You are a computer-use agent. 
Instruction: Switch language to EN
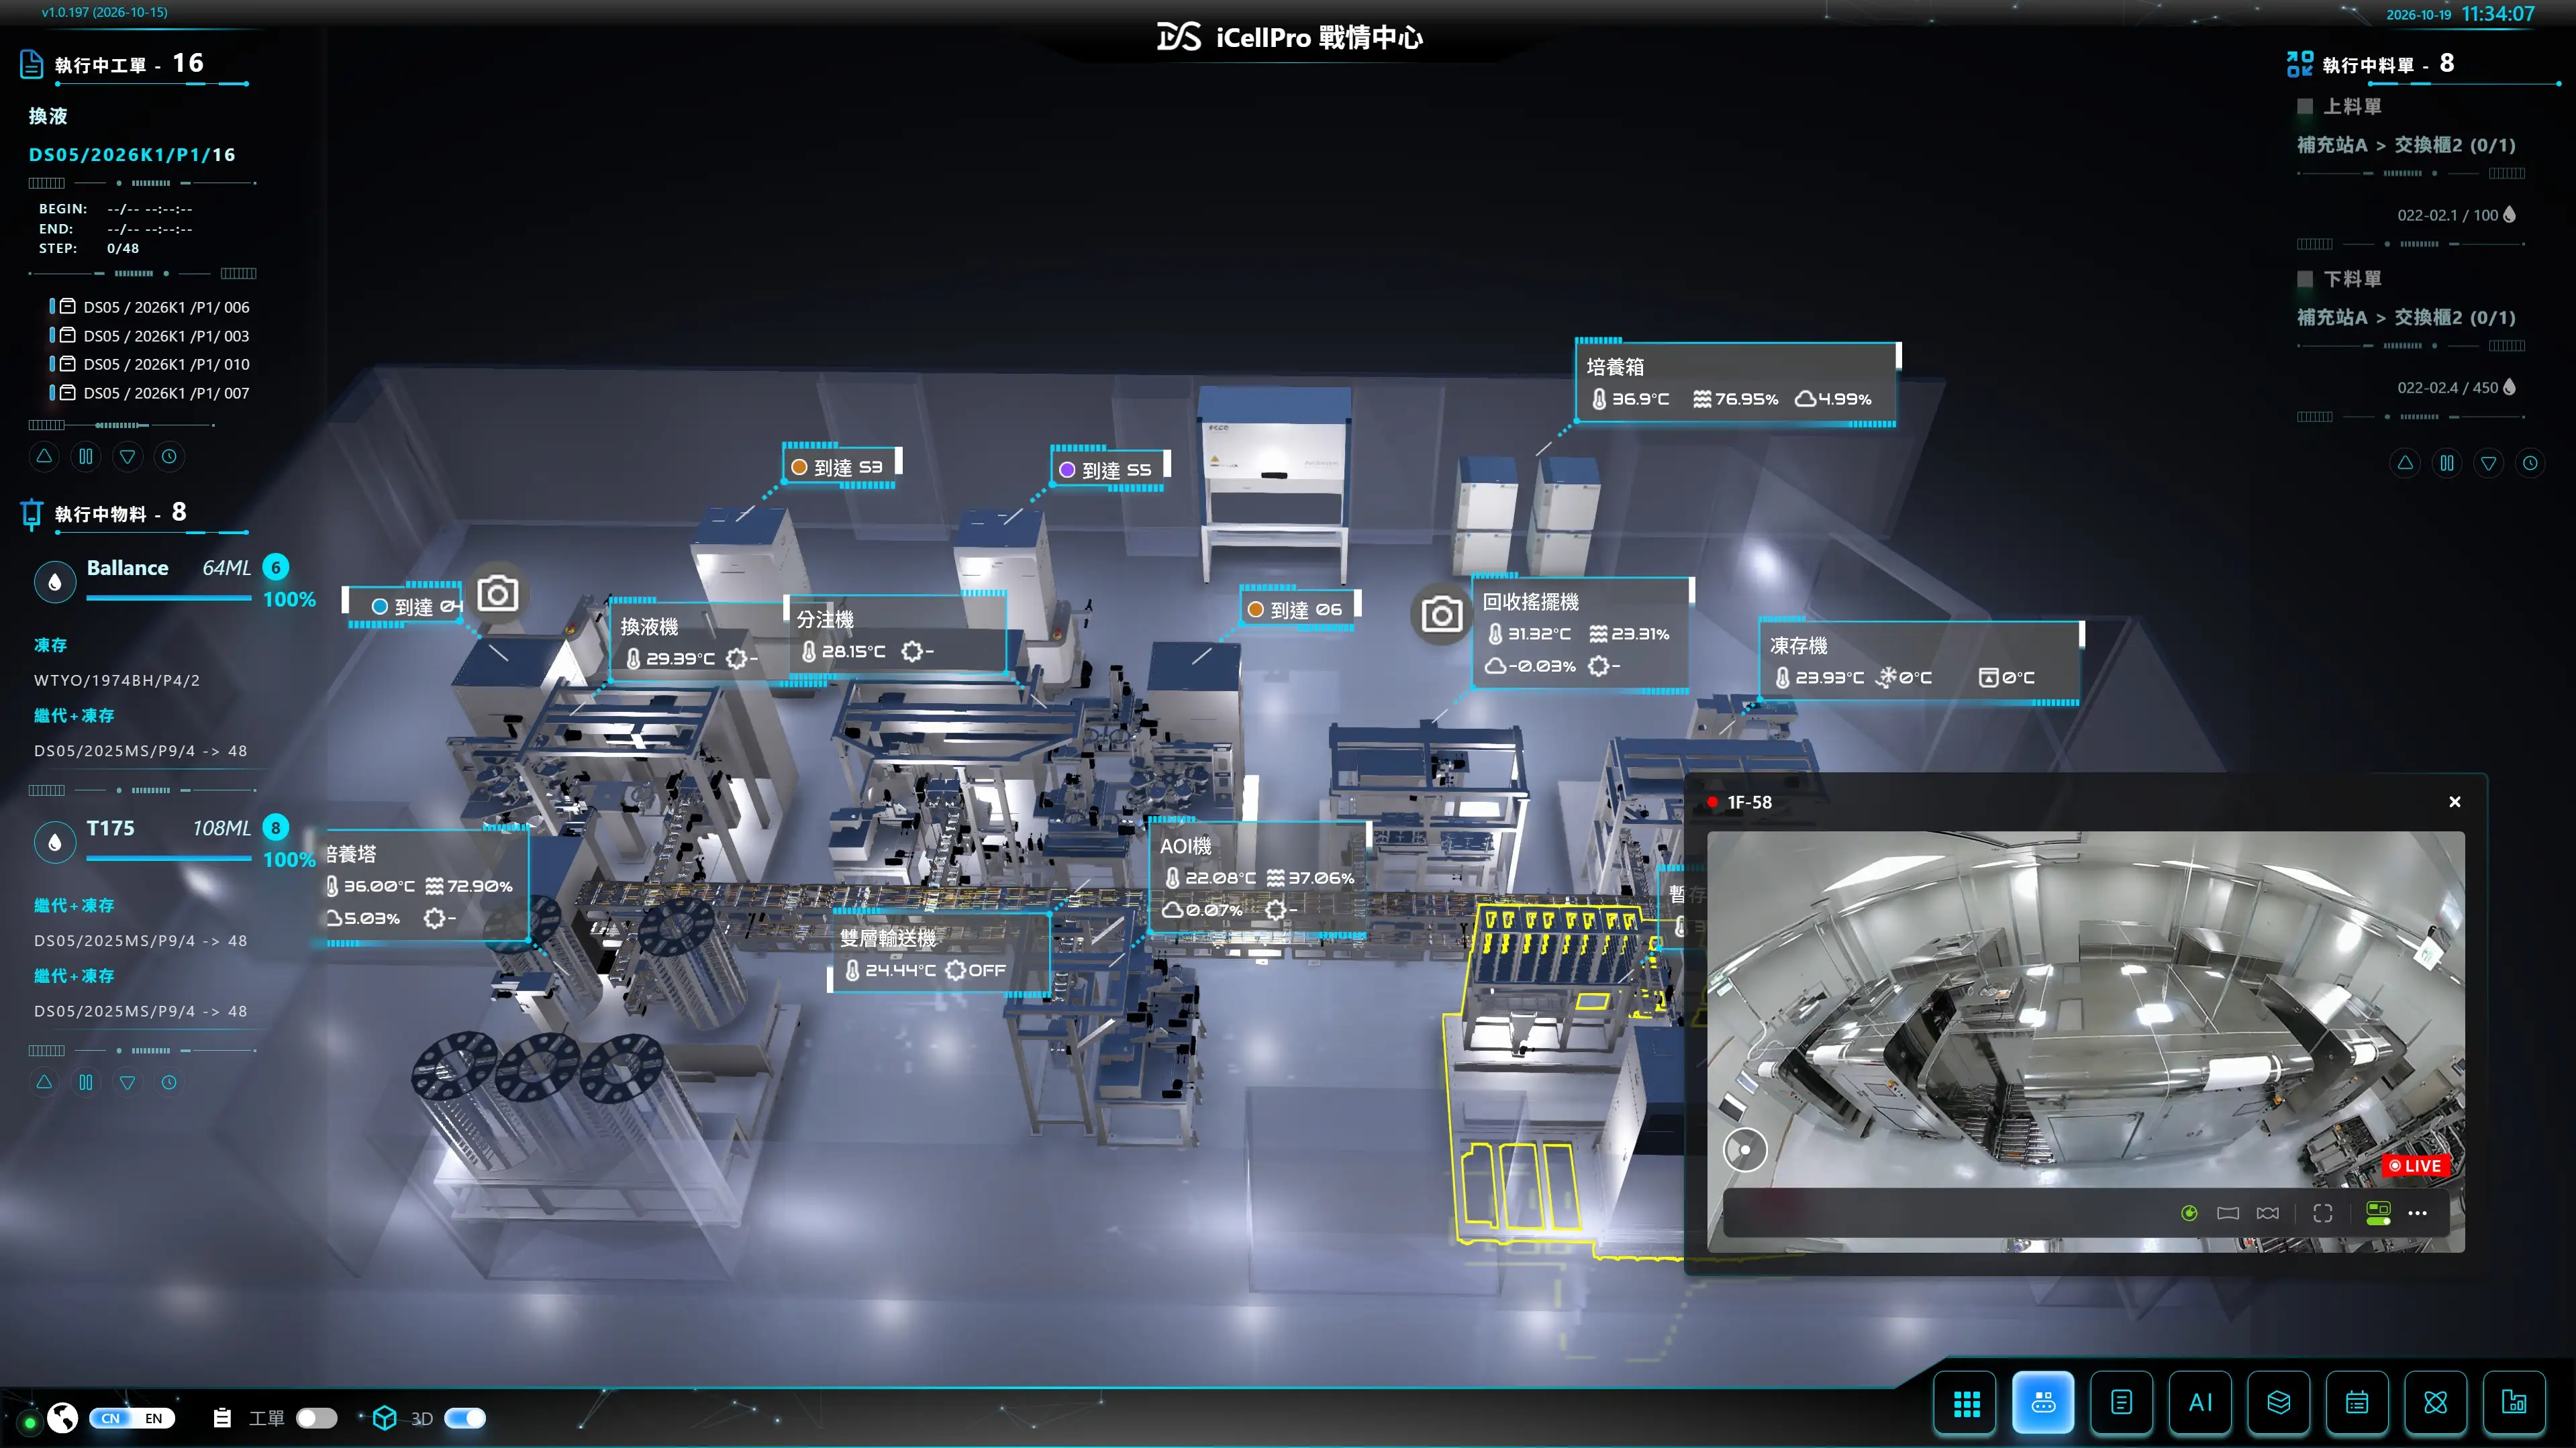pos(153,1418)
